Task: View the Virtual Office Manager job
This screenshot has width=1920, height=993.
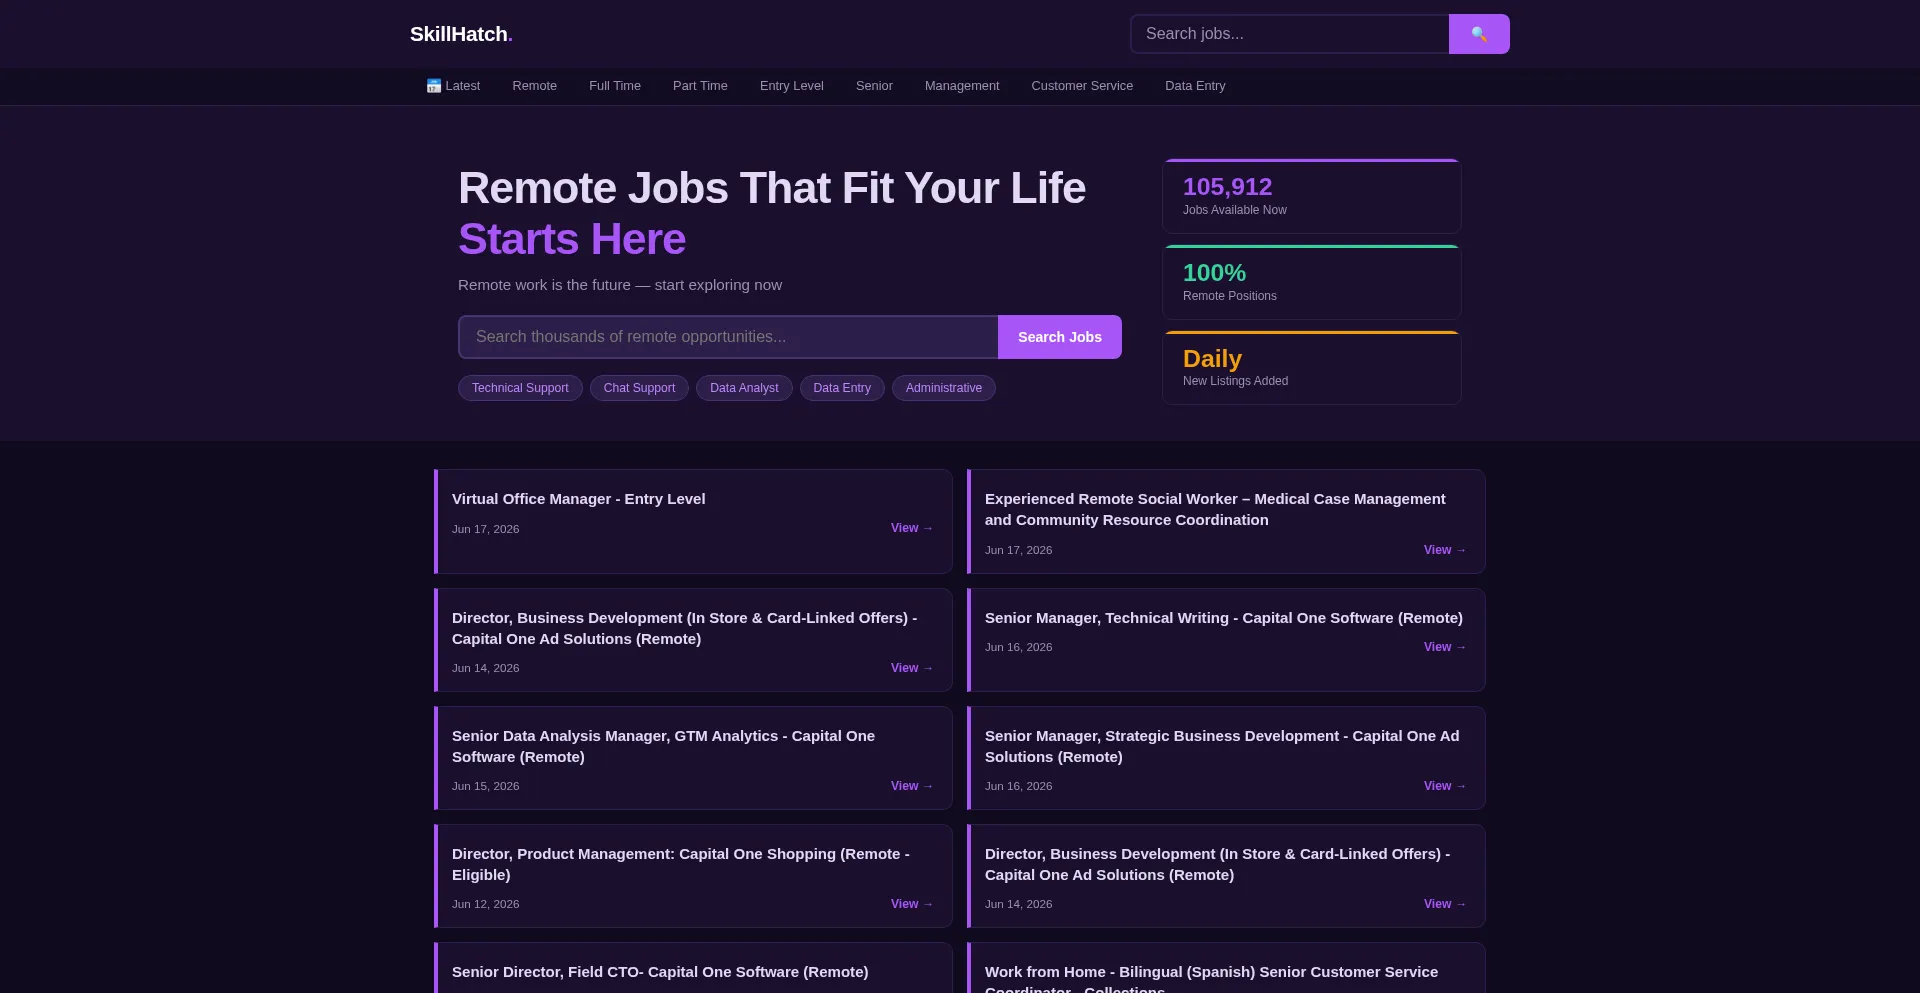Action: click(x=912, y=528)
